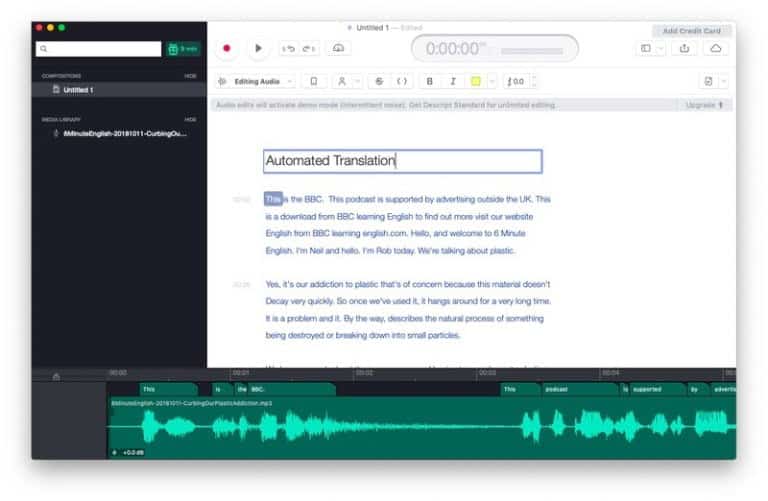Screen dimensions: 768x501
Task: Toggle italic formatting
Action: [453, 81]
